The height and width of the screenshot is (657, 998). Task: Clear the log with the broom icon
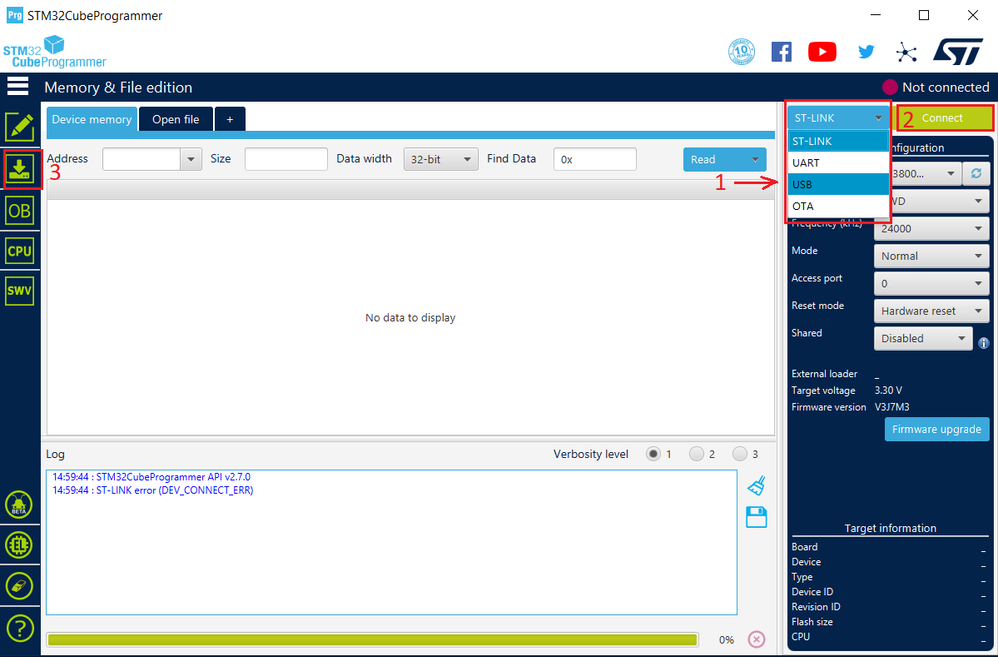(756, 486)
